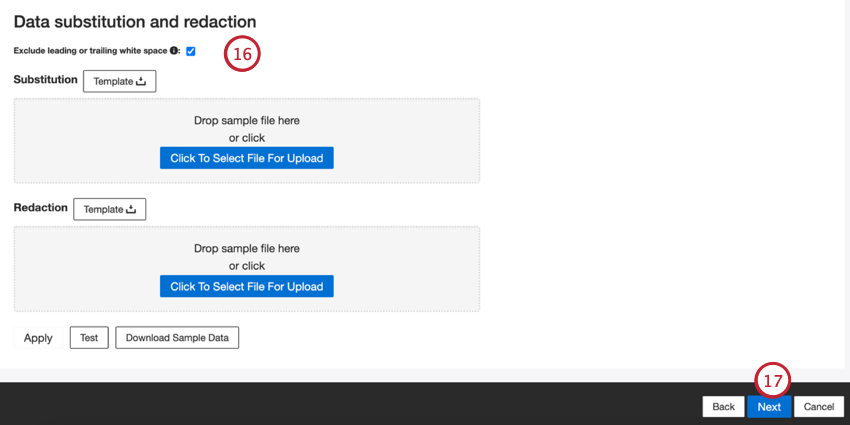
Task: Toggle Exclude leading or trailing white space checkbox
Action: coord(190,51)
